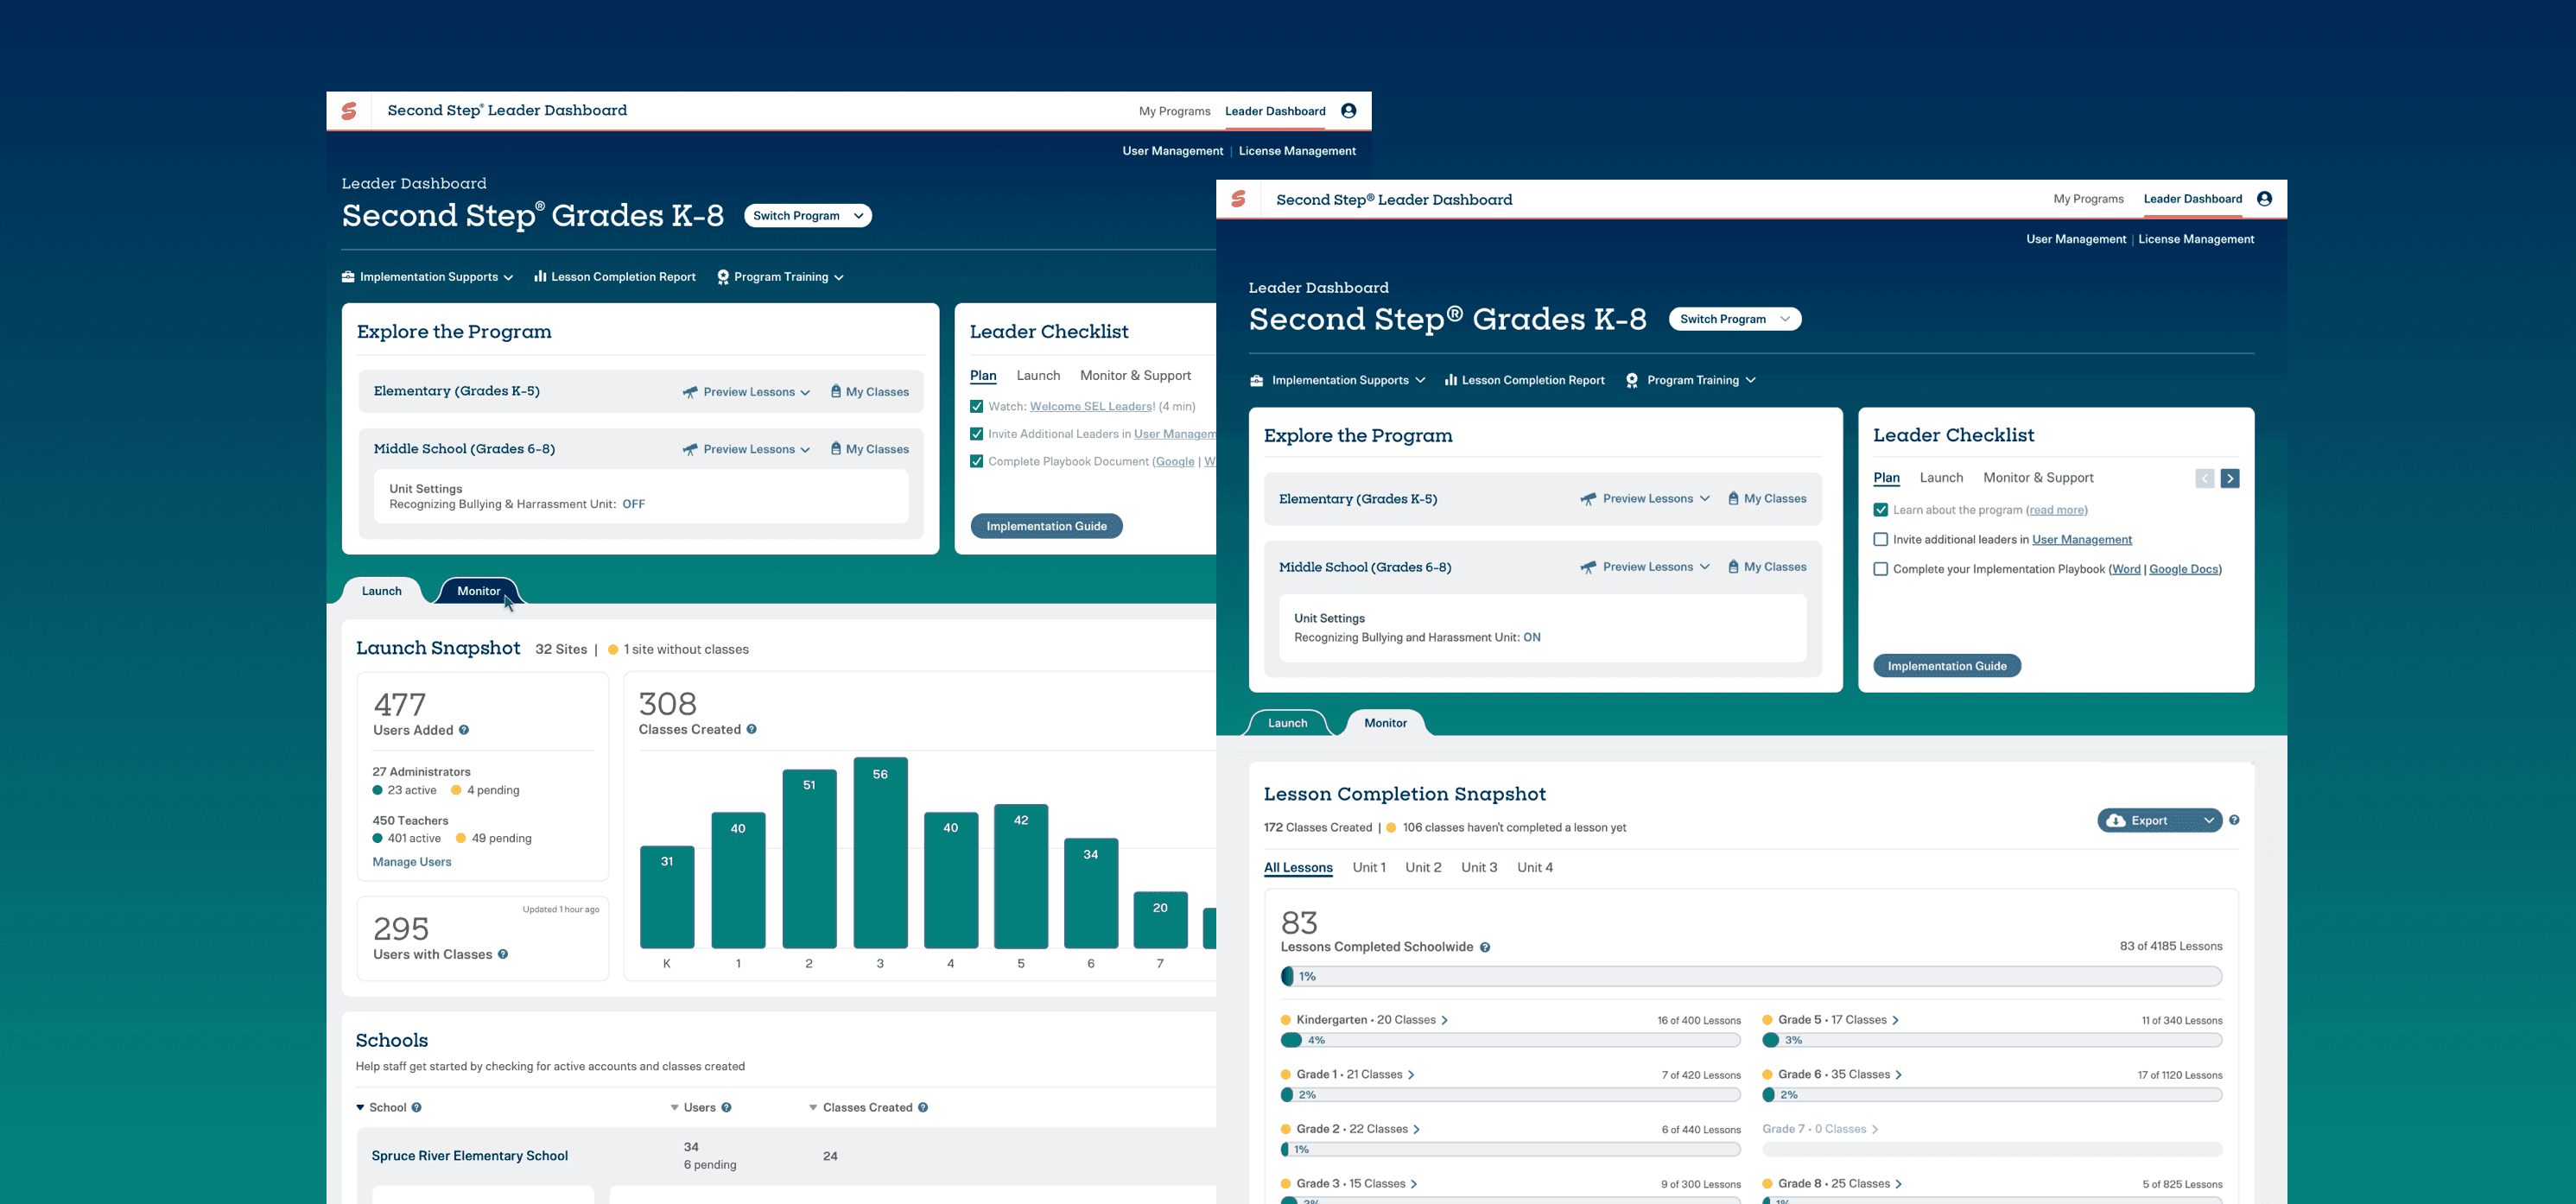Click Kindergarten 4% progress bar

1510,1040
